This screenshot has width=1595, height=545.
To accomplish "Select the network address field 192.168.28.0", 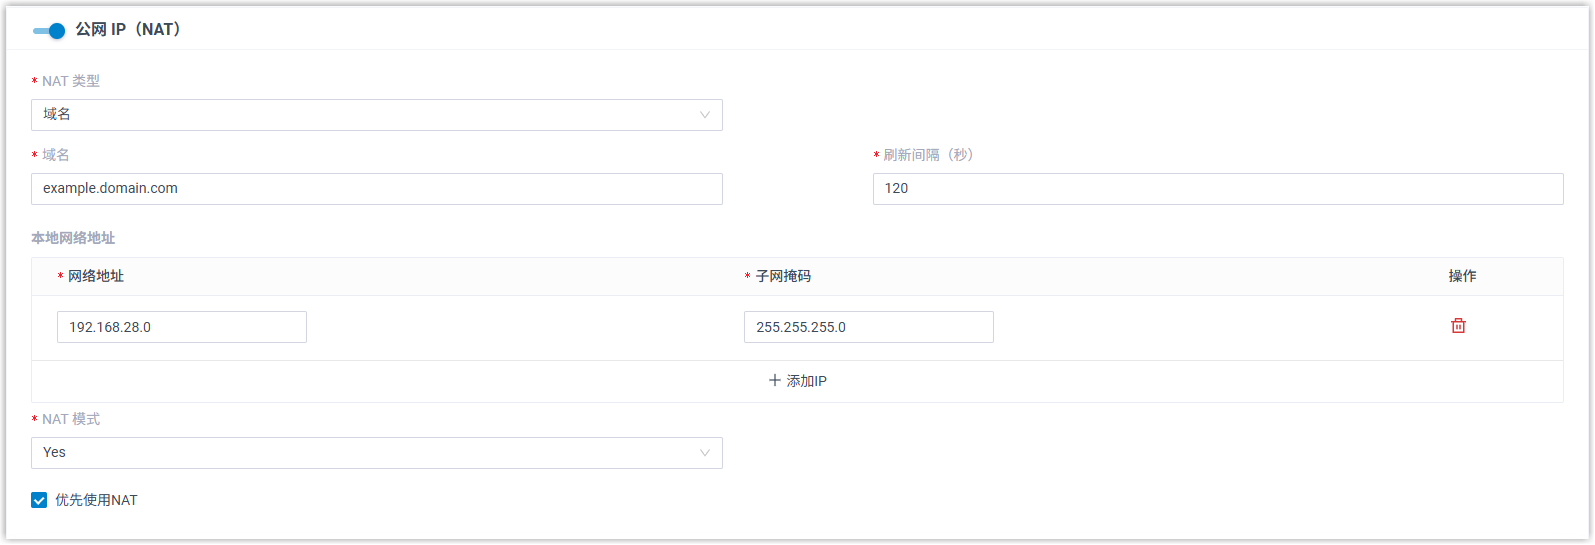I will click(x=182, y=327).
